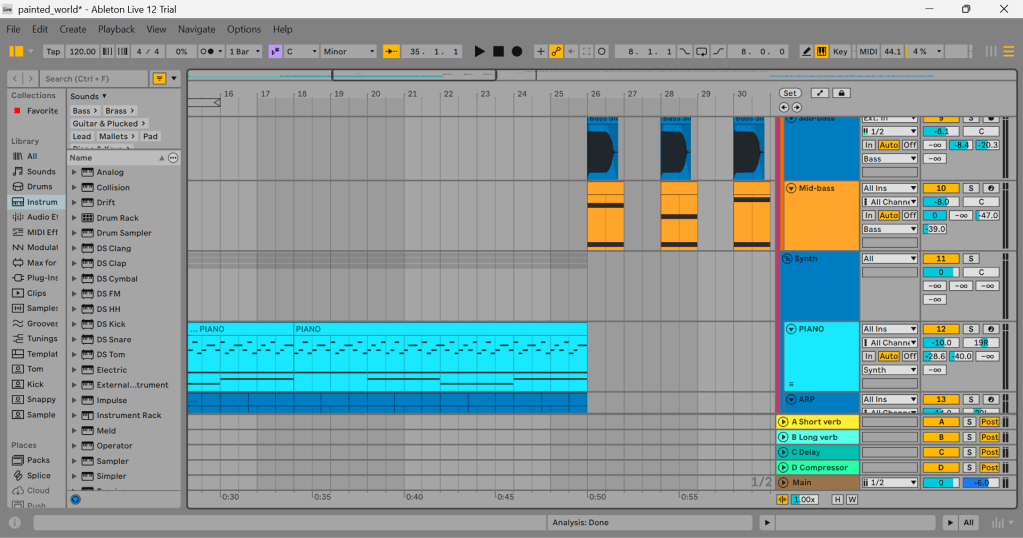Viewport: 1023px width, 538px height.
Task: Open the Playback menu
Action: (x=116, y=30)
